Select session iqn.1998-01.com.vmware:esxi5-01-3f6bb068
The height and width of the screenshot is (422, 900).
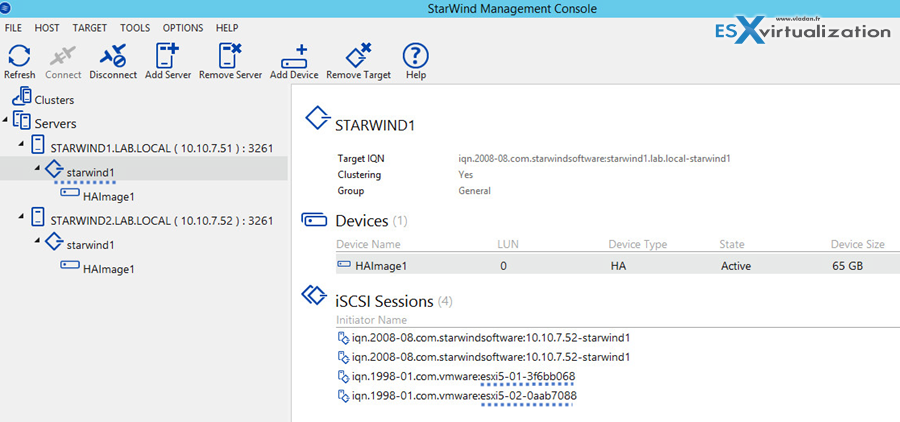click(x=463, y=376)
